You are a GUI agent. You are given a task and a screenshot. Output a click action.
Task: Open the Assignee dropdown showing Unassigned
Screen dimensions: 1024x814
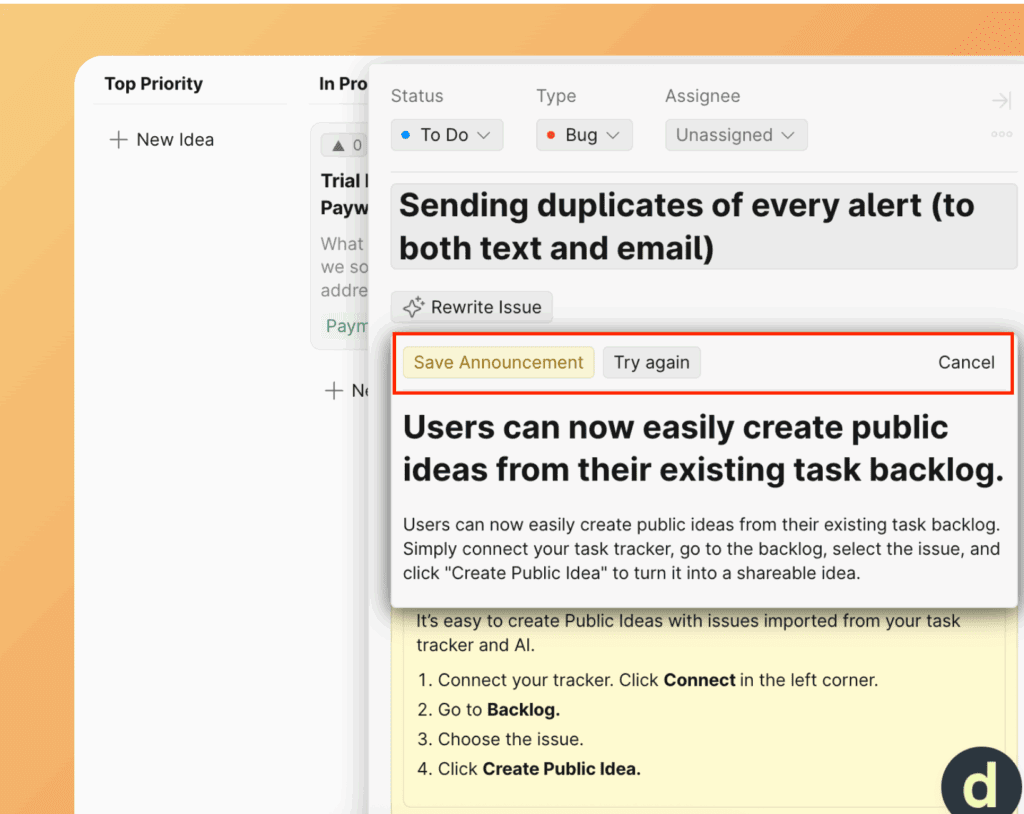coord(735,135)
